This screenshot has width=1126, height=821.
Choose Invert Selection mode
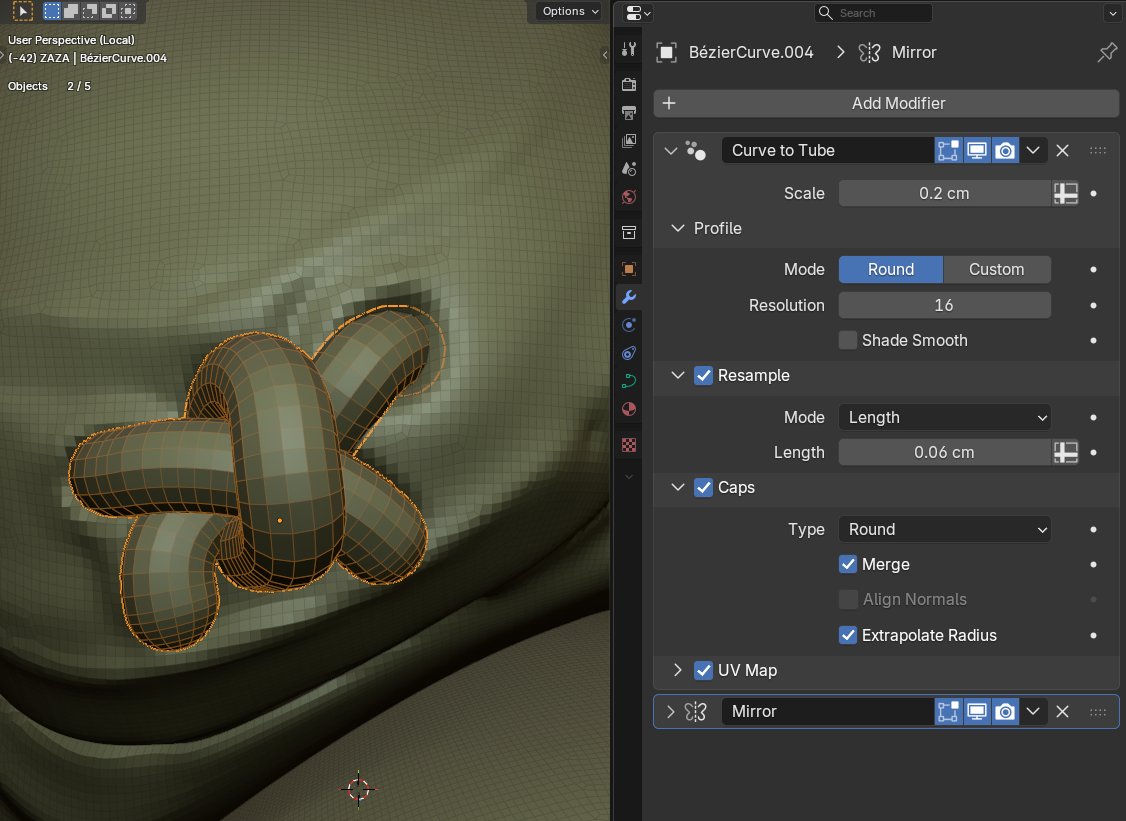(x=109, y=11)
